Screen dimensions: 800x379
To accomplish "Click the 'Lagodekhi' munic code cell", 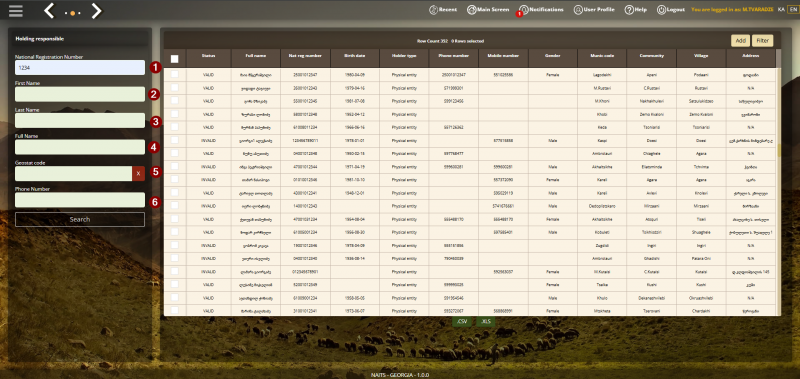I will tap(602, 74).
